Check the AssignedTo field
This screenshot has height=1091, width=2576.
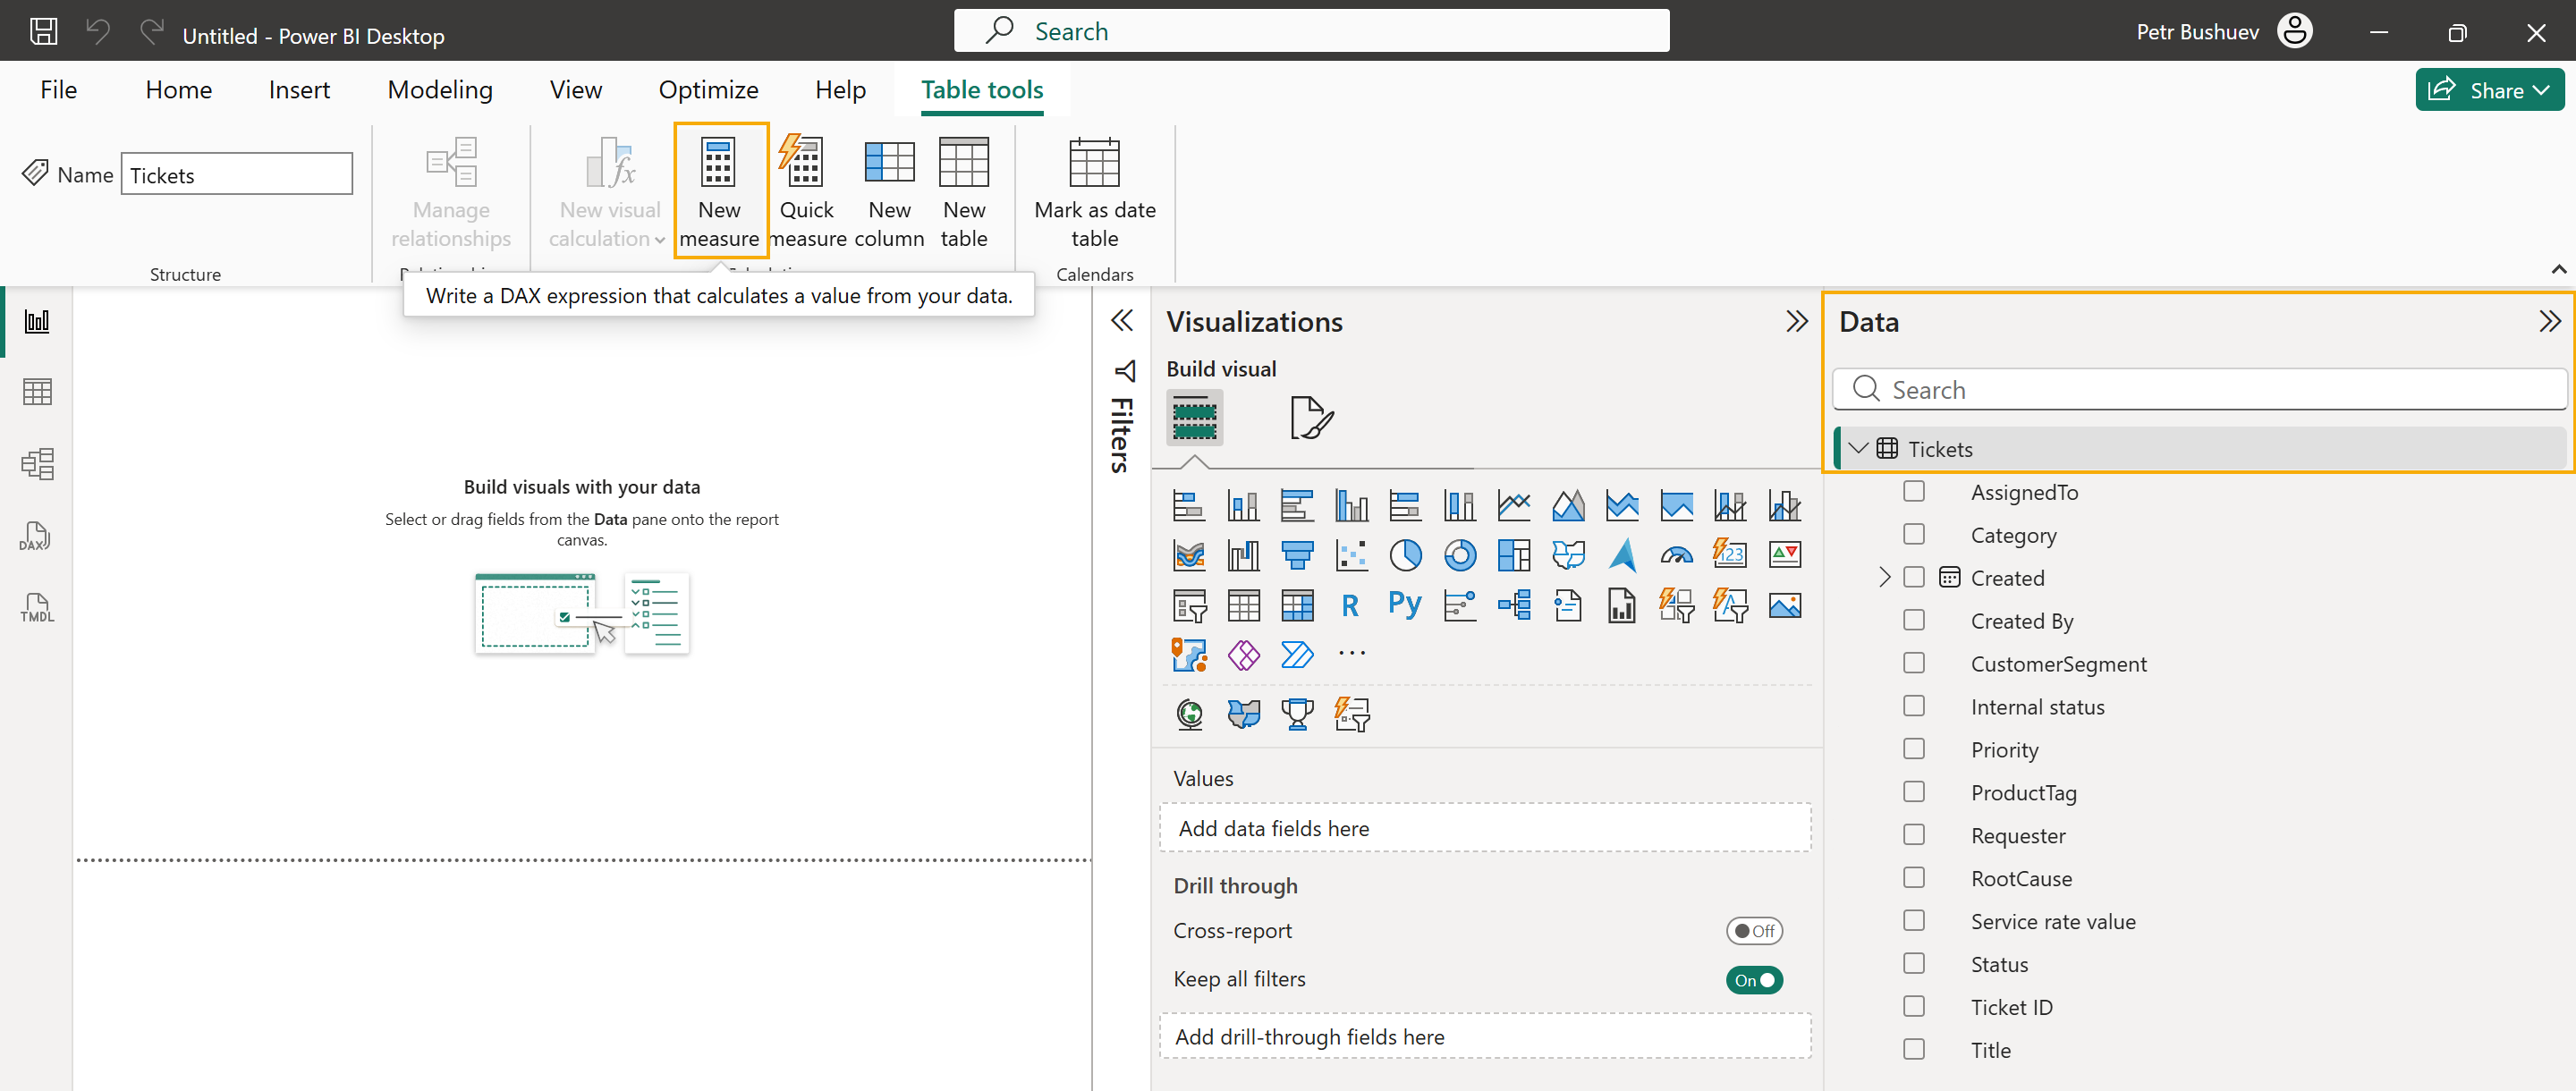1913,491
